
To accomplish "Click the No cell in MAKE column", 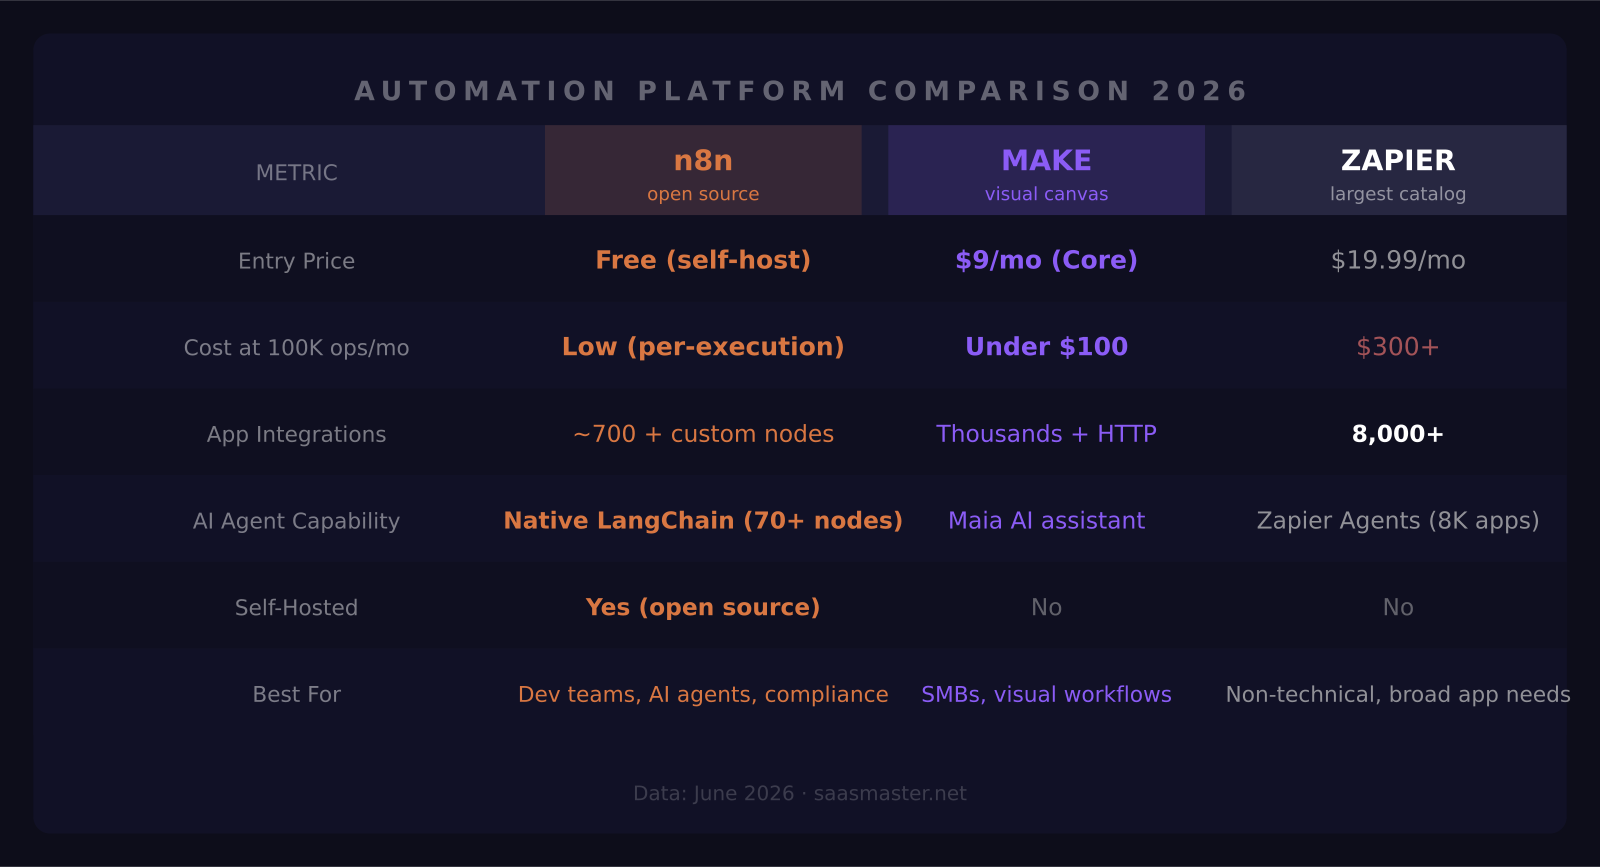I will (x=1046, y=607).
